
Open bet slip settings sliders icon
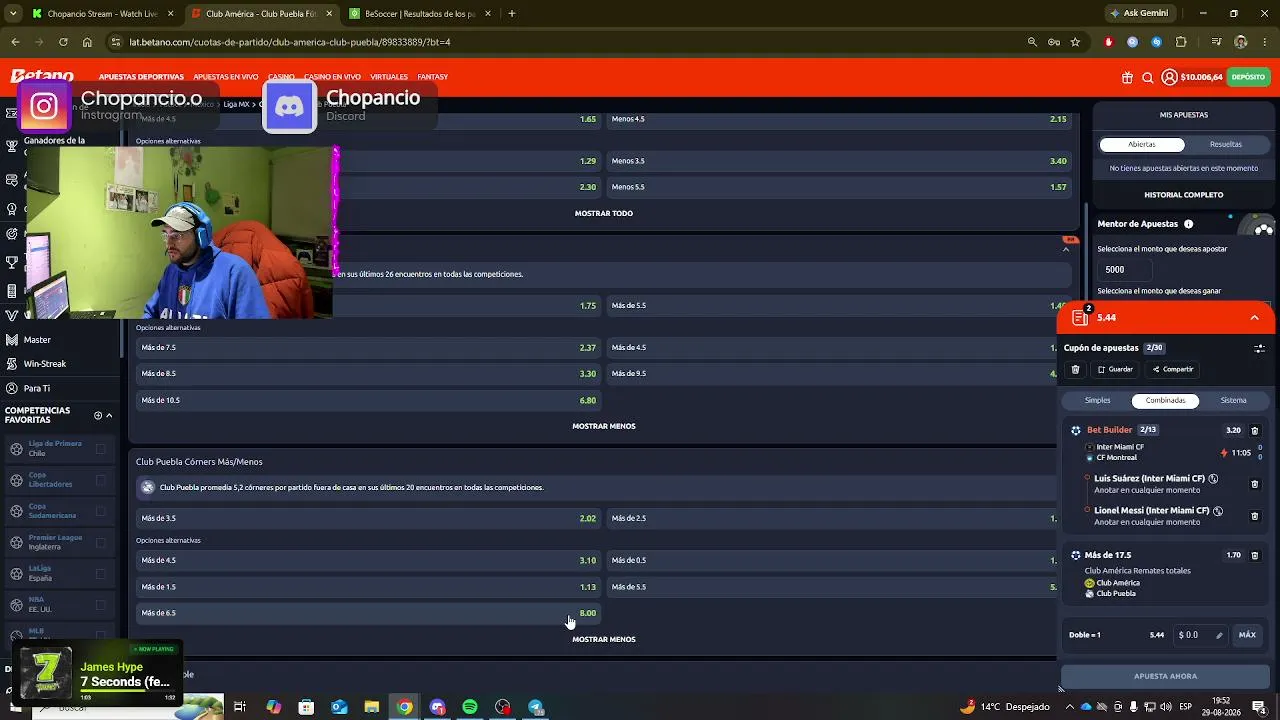(1259, 348)
